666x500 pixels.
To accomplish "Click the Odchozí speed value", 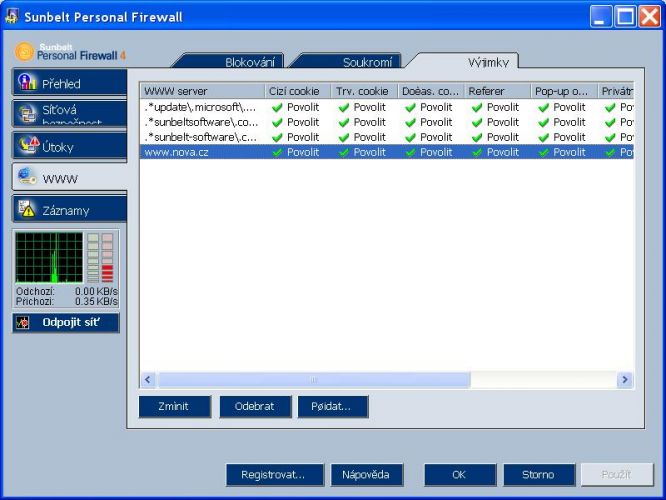I will 96,291.
